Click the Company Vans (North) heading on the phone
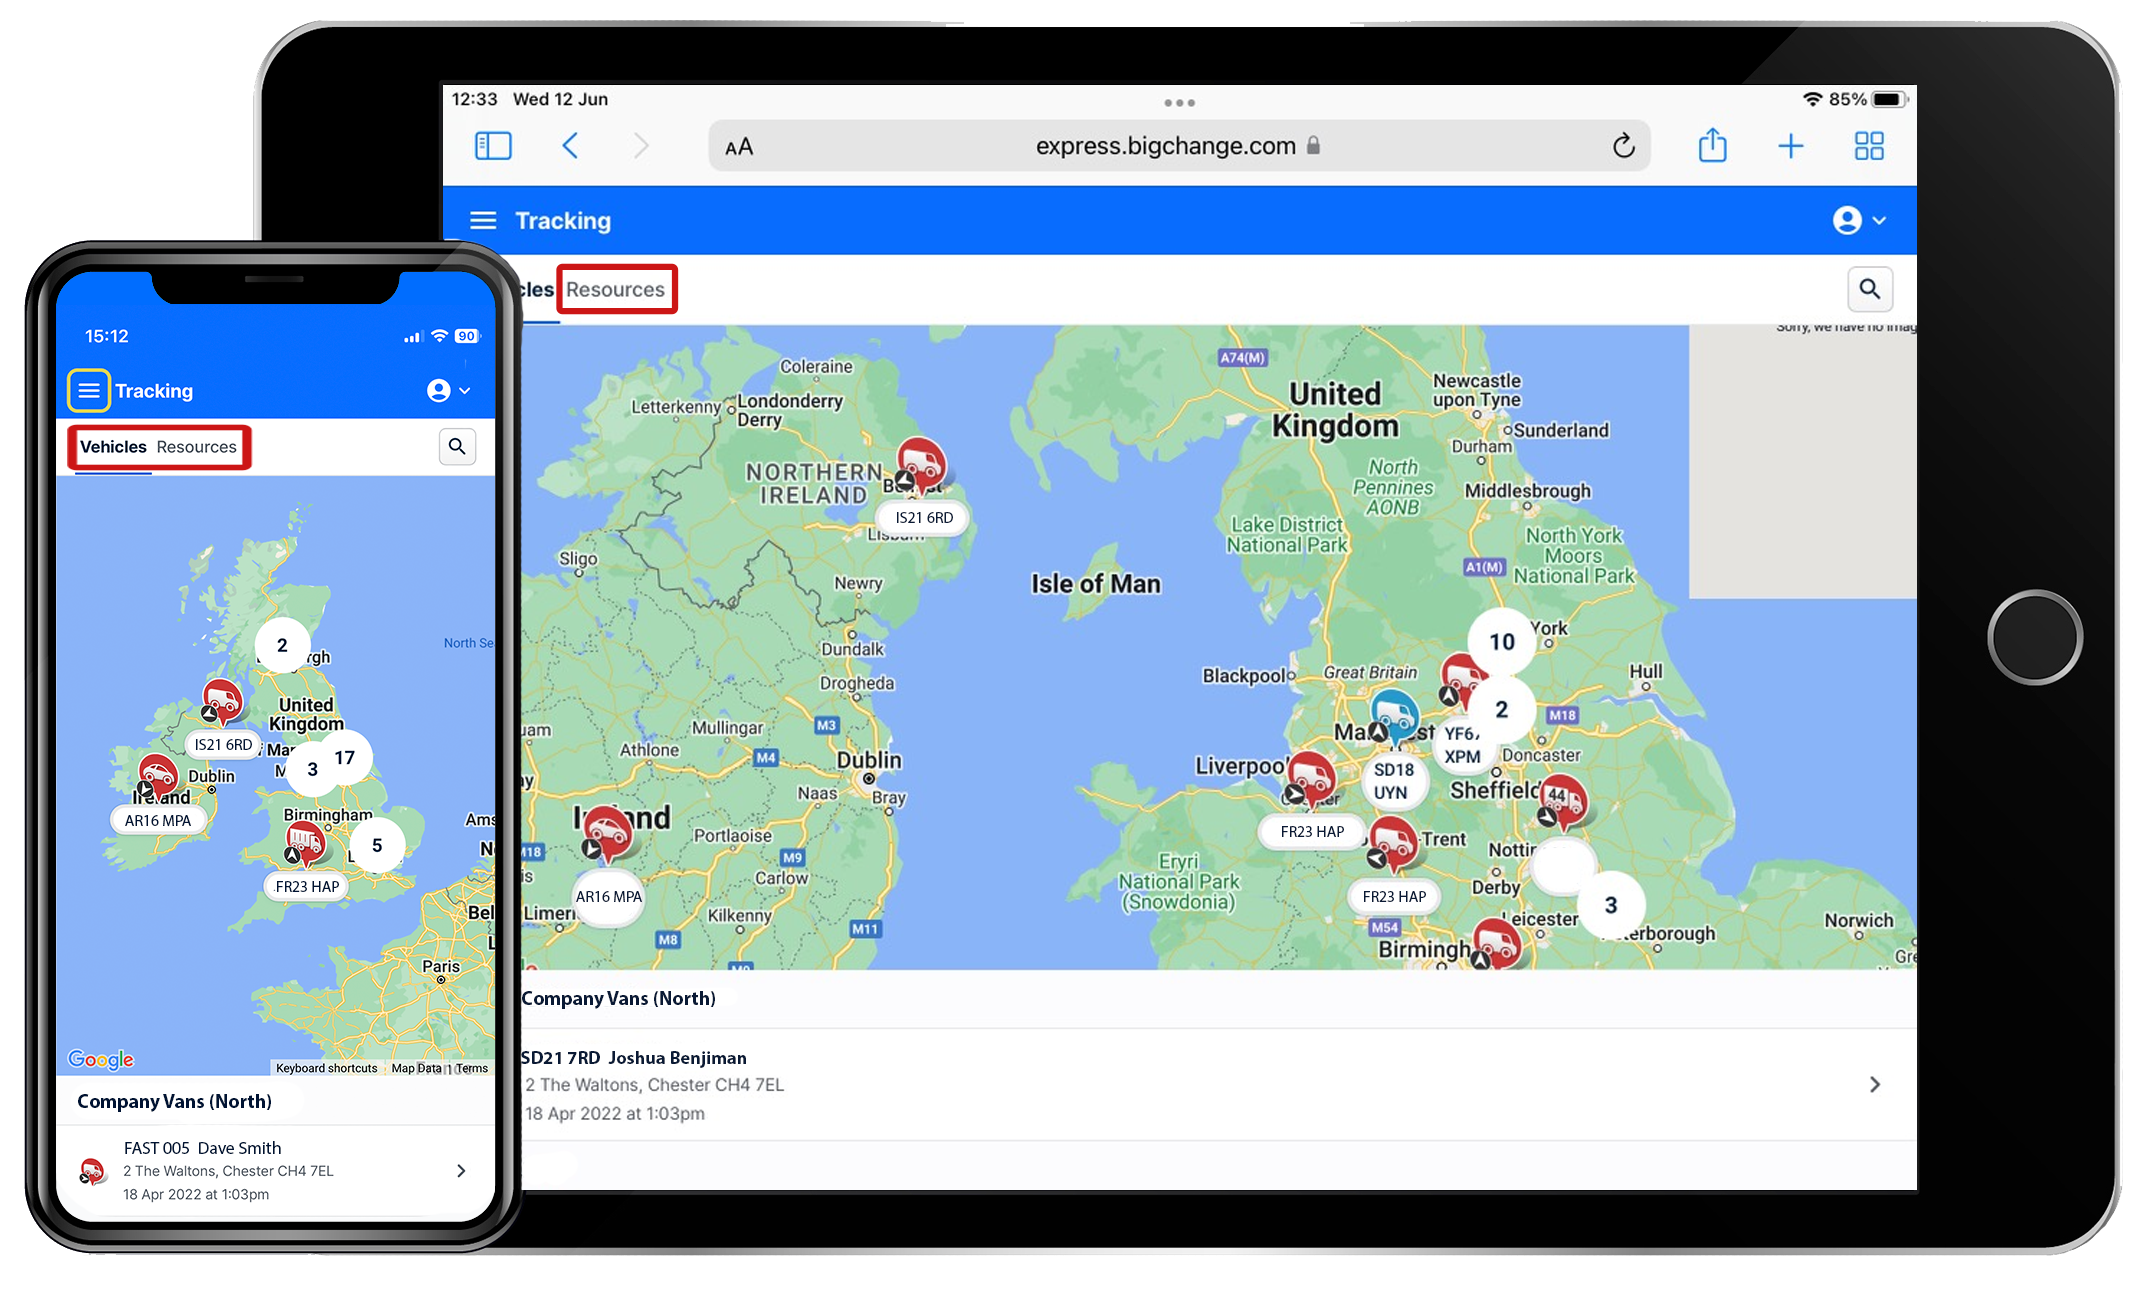 click(174, 1101)
